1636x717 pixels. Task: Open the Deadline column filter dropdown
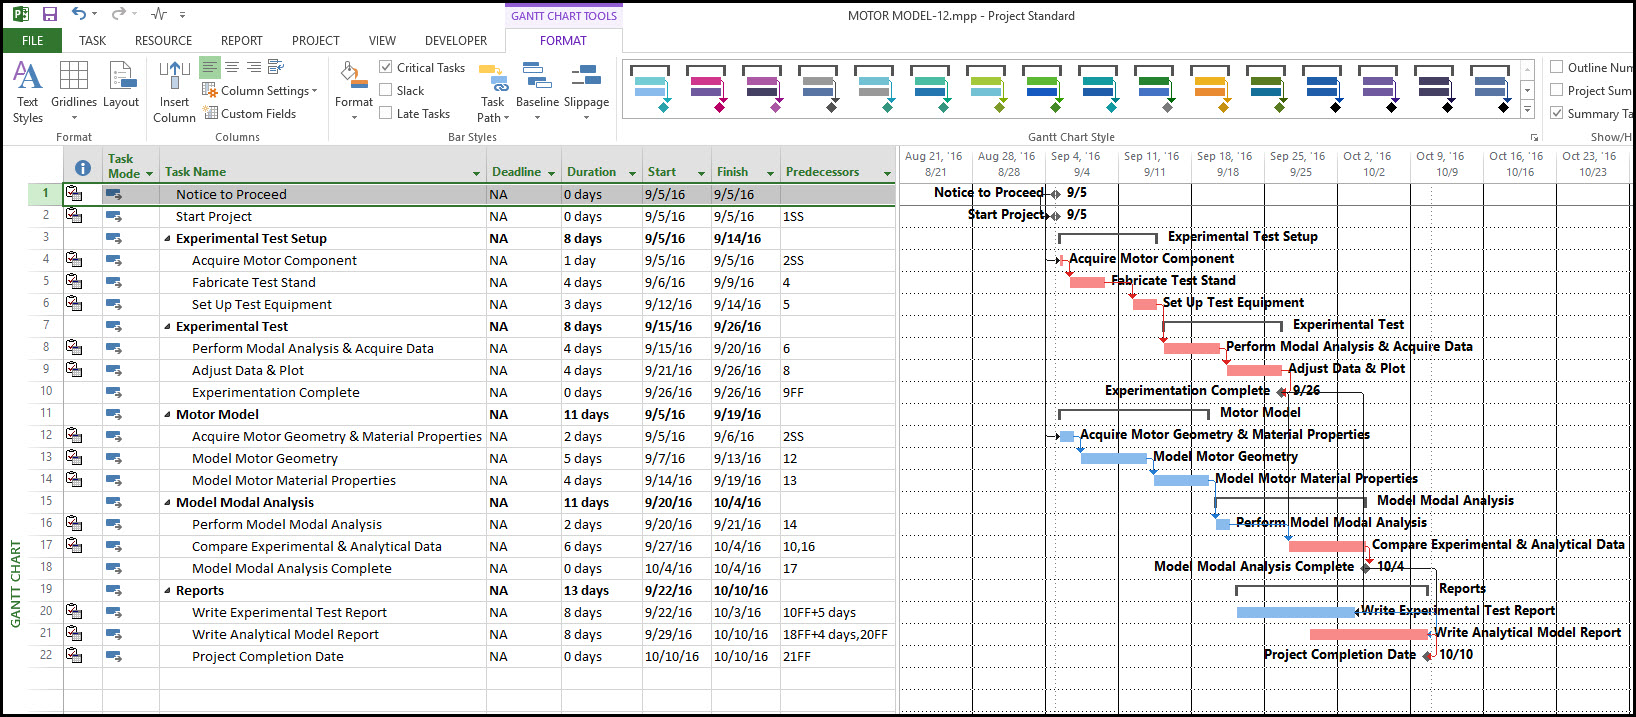coord(551,173)
